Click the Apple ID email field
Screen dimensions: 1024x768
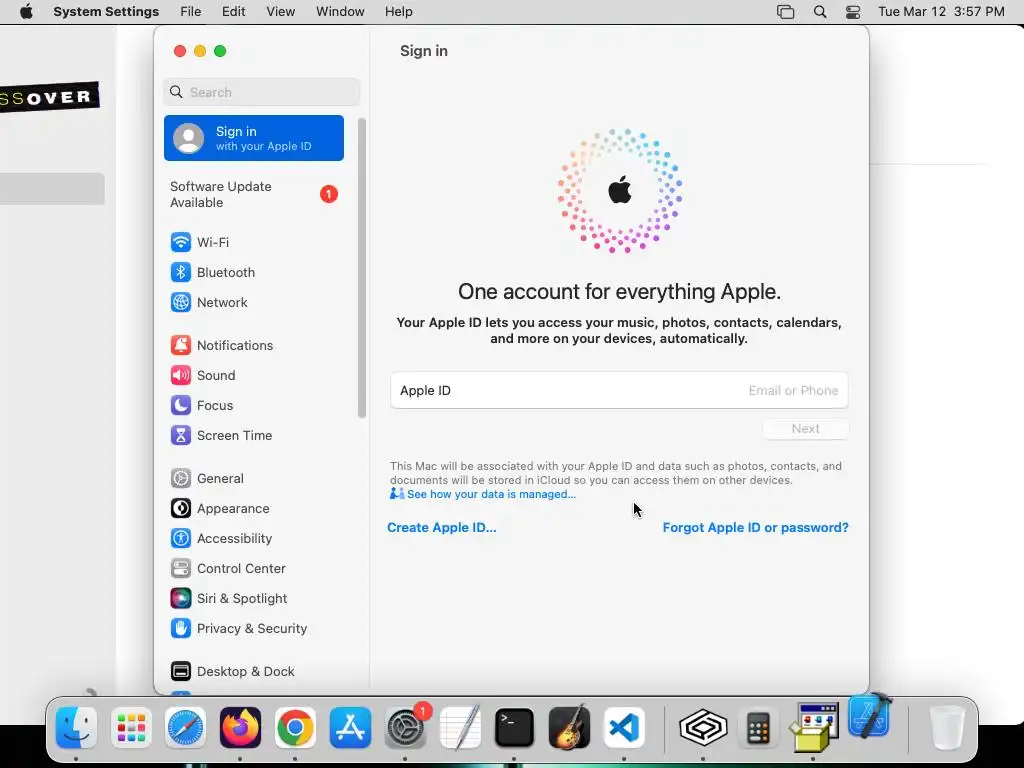[619, 391]
